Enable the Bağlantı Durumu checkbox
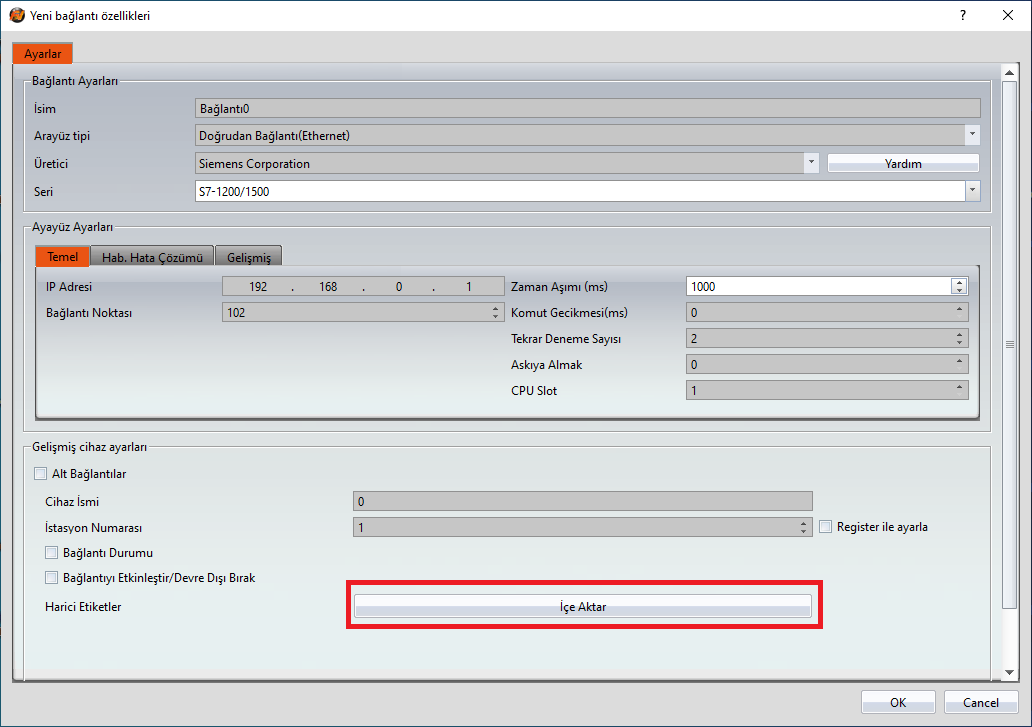 point(51,552)
